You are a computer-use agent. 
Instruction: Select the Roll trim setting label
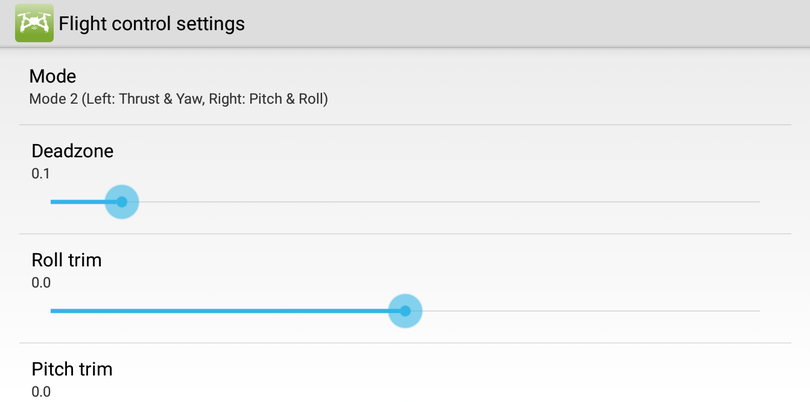[x=66, y=260]
